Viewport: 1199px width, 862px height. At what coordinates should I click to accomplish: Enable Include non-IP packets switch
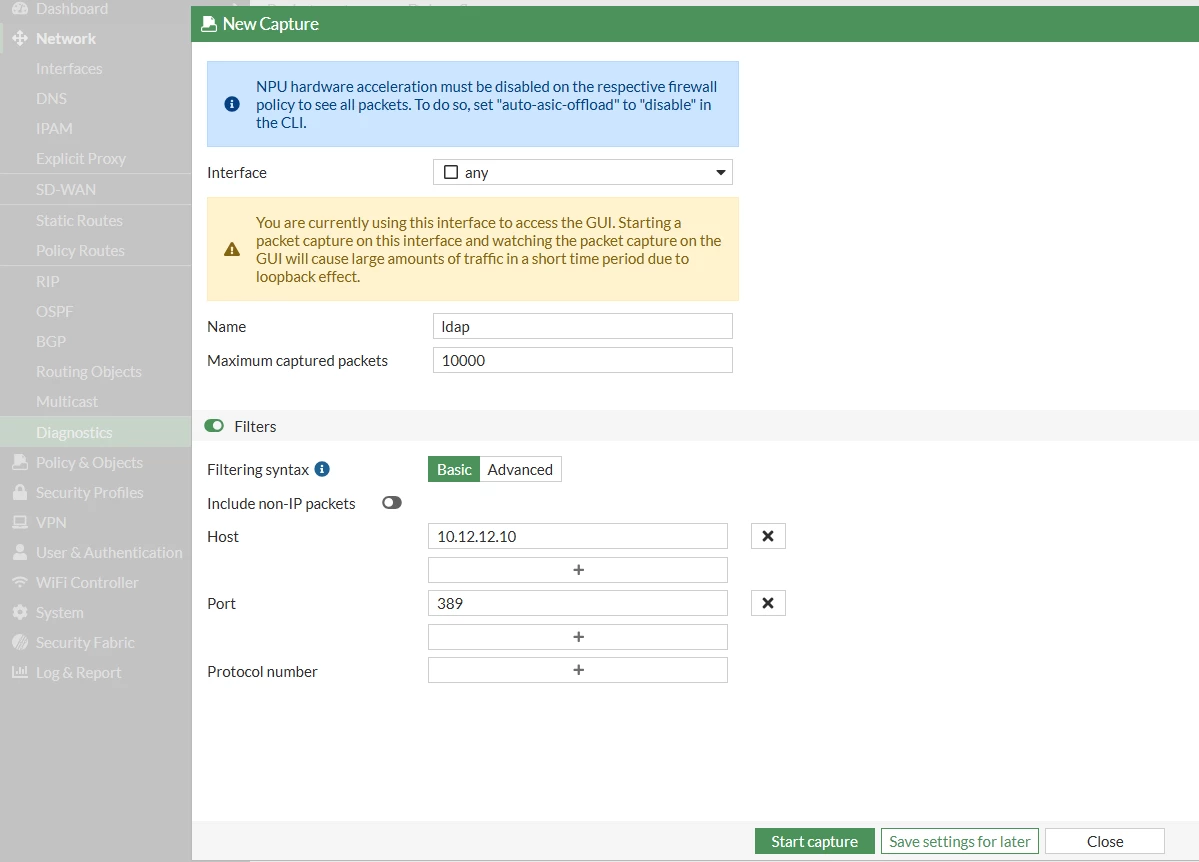click(x=392, y=503)
